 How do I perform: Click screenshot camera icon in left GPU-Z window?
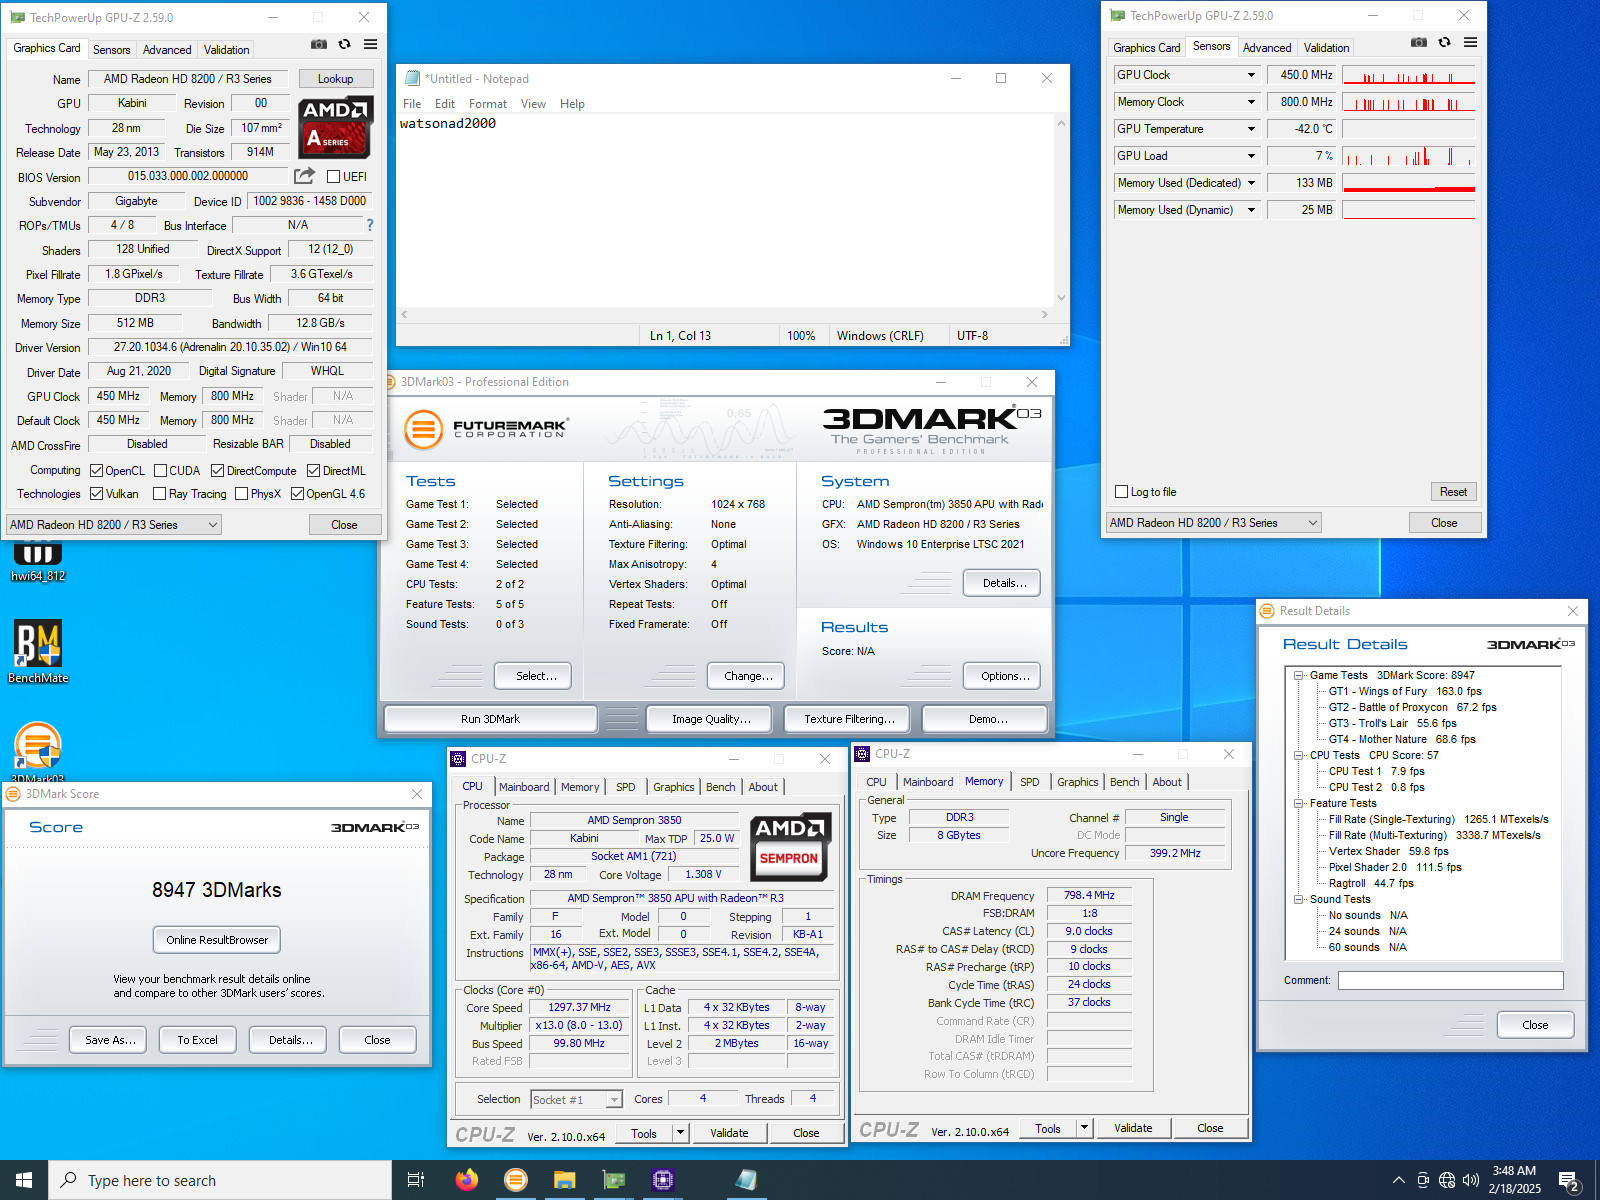pyautogui.click(x=319, y=44)
